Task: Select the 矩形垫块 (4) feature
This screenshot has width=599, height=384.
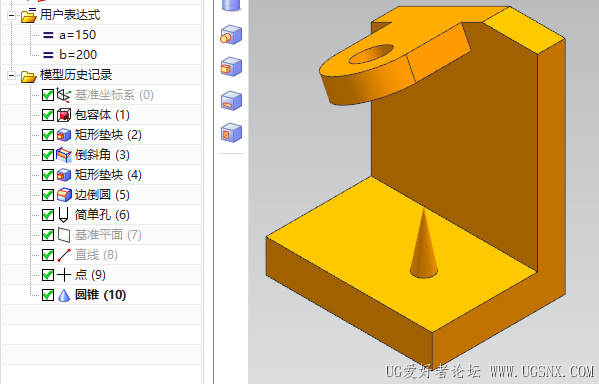Action: (108, 175)
